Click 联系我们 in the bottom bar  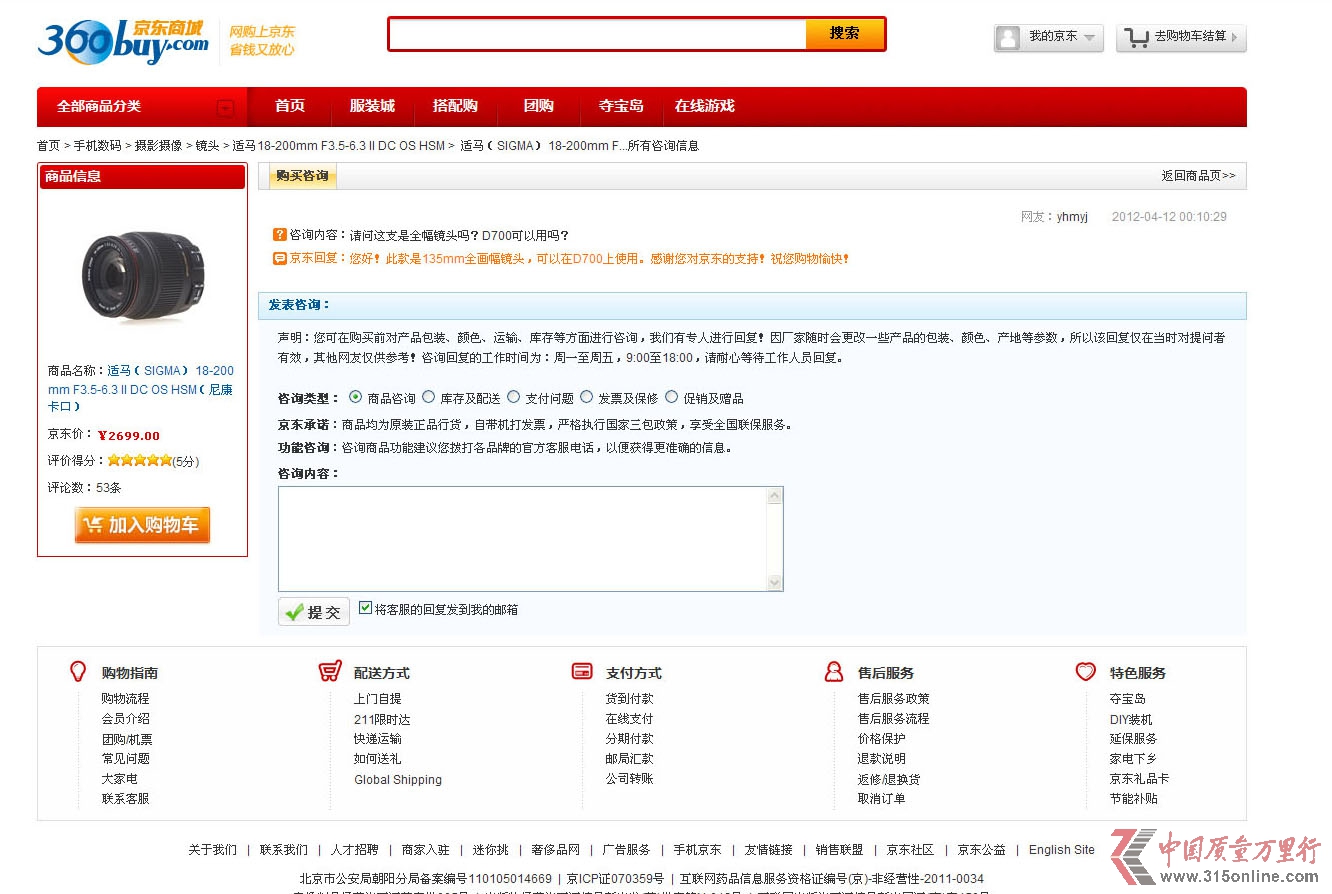[284, 850]
